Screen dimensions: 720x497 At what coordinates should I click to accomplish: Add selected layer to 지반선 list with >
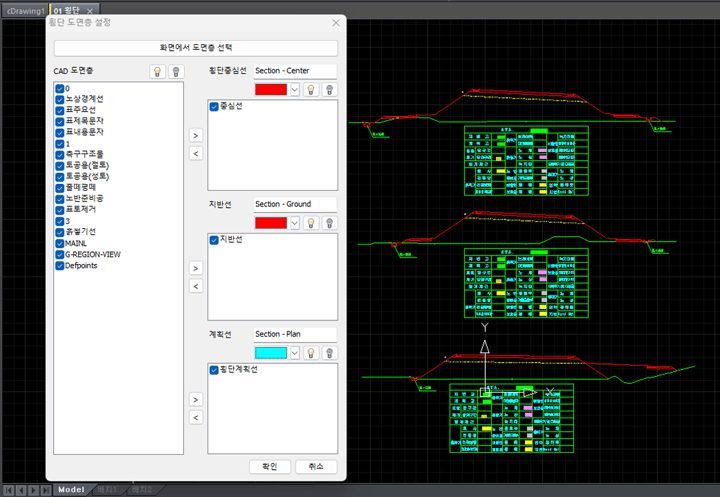pyautogui.click(x=196, y=268)
